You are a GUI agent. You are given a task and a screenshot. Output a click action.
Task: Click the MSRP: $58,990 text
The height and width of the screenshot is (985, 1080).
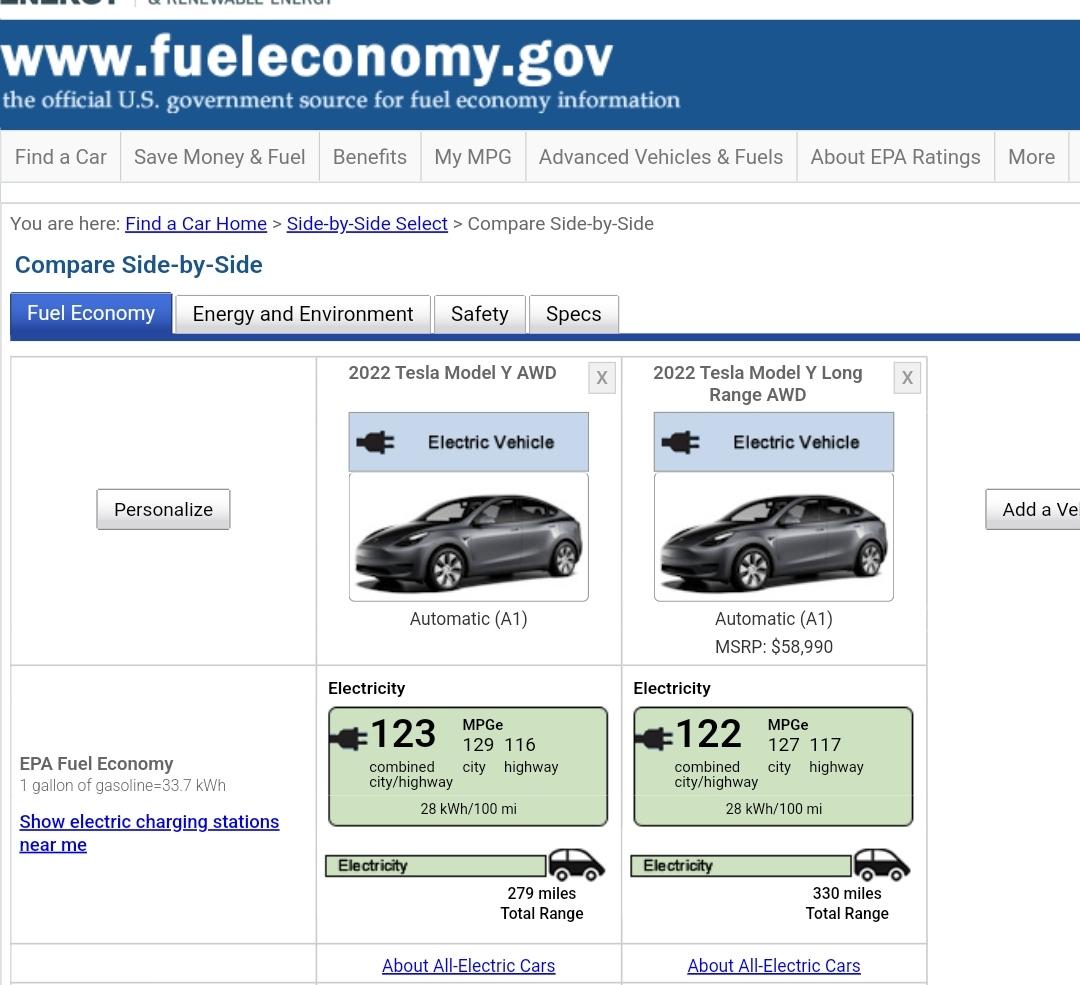[x=773, y=647]
